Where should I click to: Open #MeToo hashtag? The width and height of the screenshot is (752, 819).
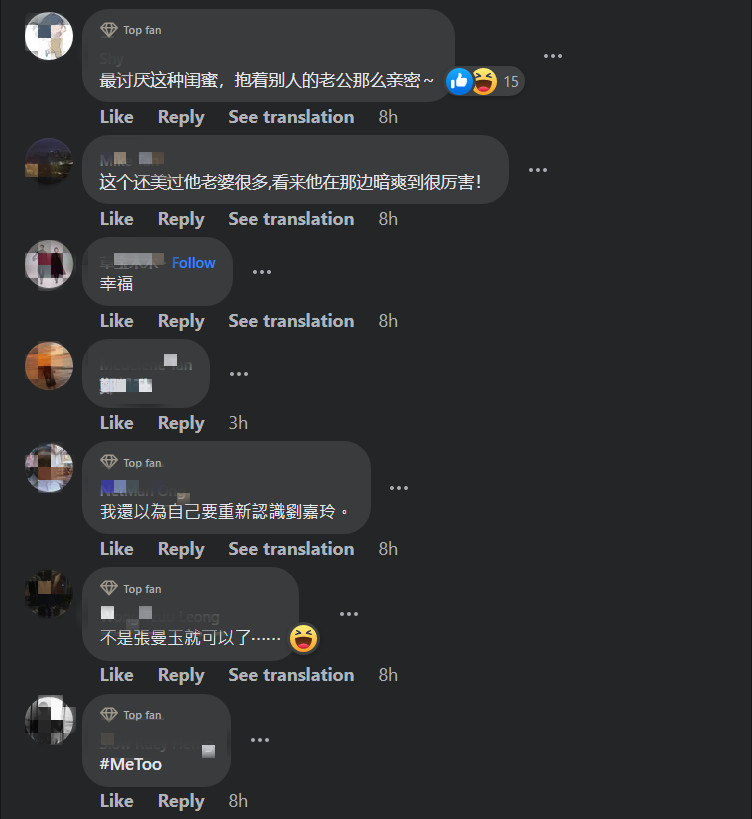[x=131, y=764]
